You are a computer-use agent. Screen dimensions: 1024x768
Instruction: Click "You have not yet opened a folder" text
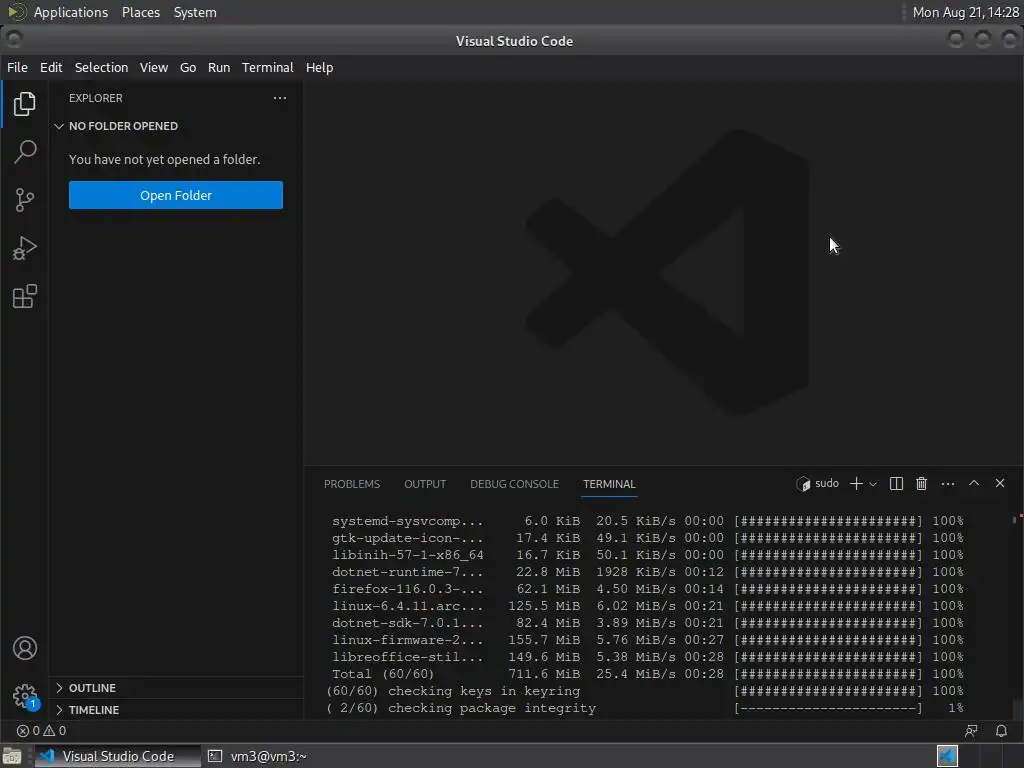coord(165,159)
